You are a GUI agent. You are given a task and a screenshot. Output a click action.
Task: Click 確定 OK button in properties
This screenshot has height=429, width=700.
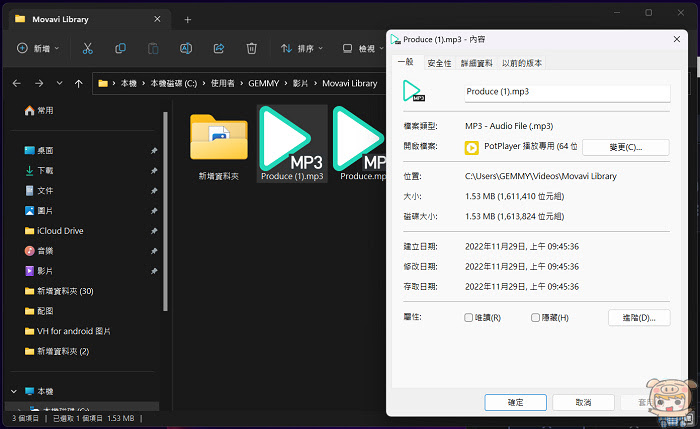click(x=516, y=402)
